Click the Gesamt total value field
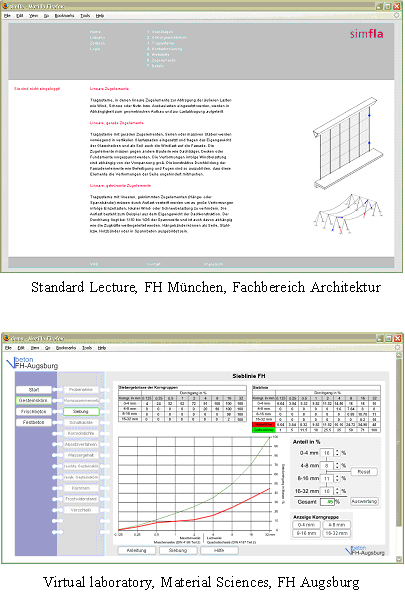 pyautogui.click(x=327, y=502)
